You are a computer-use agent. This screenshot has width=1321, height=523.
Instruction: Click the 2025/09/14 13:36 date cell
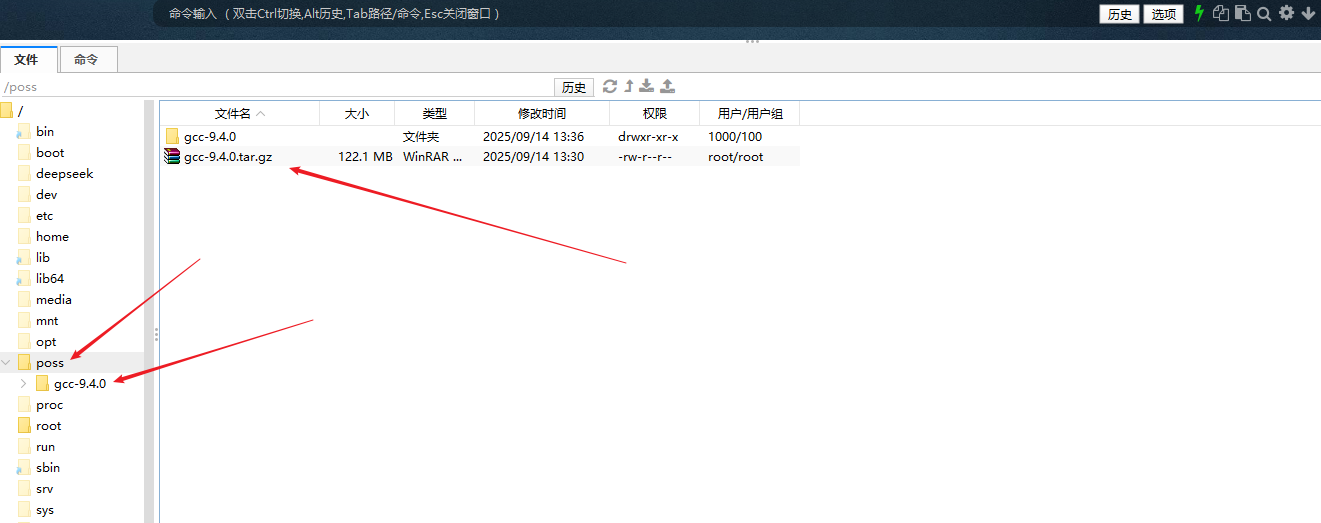pos(533,136)
